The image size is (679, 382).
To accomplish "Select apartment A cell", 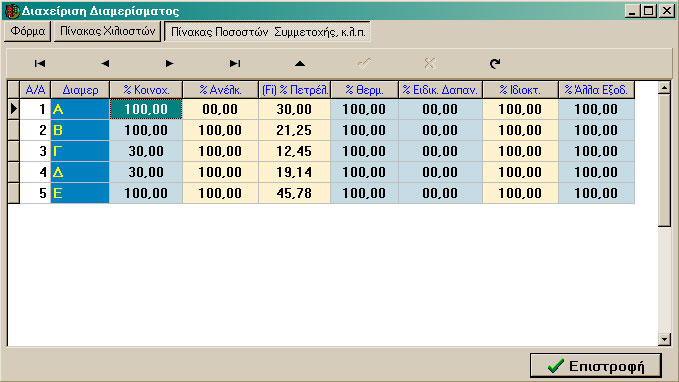I will pyautogui.click(x=80, y=109).
